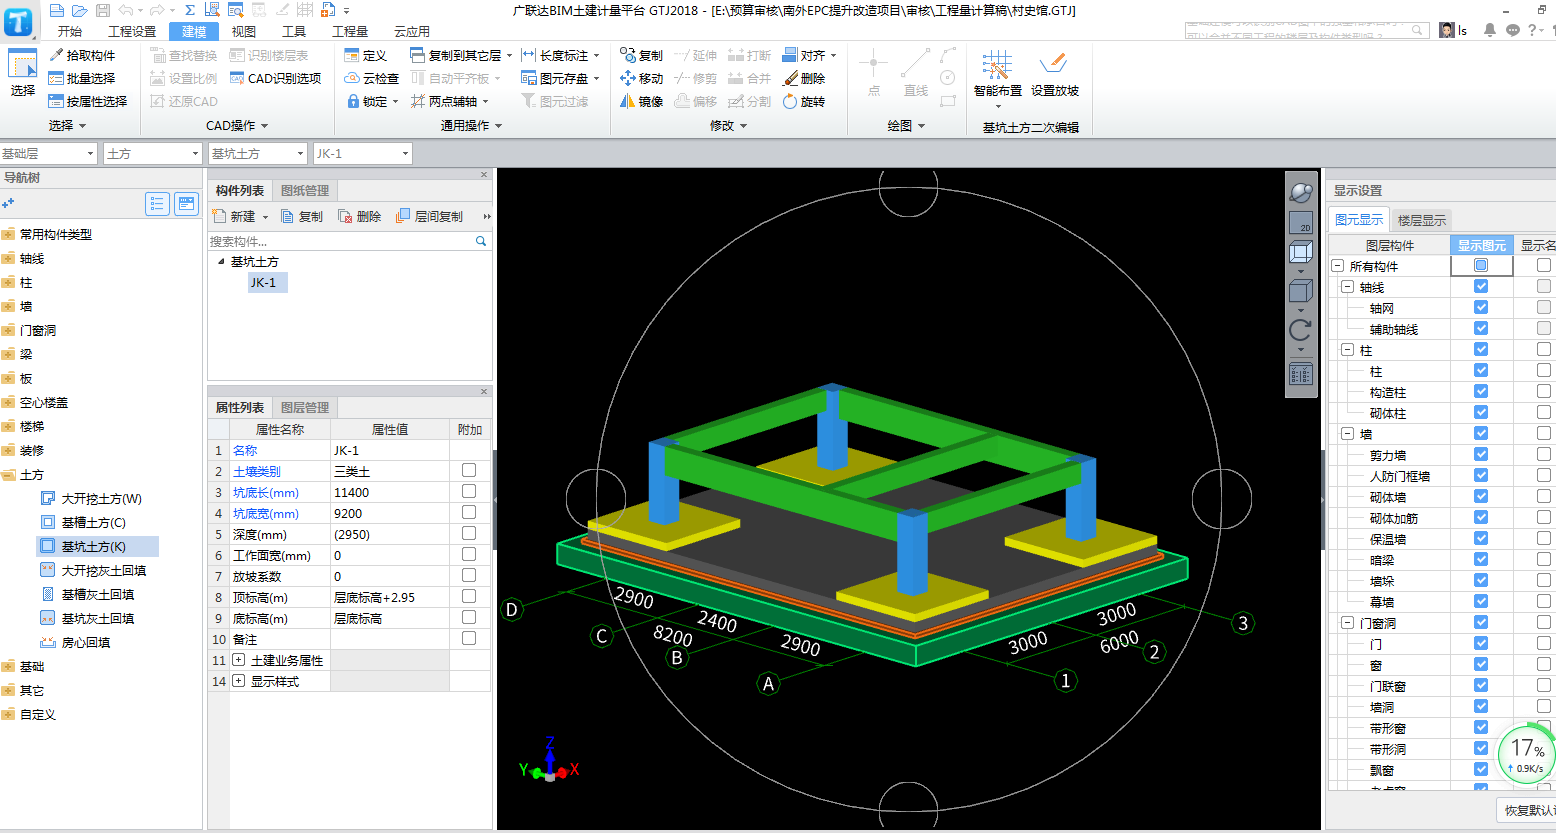Open the 工程量 ribbon tab
This screenshot has width=1556, height=833.
click(x=350, y=32)
